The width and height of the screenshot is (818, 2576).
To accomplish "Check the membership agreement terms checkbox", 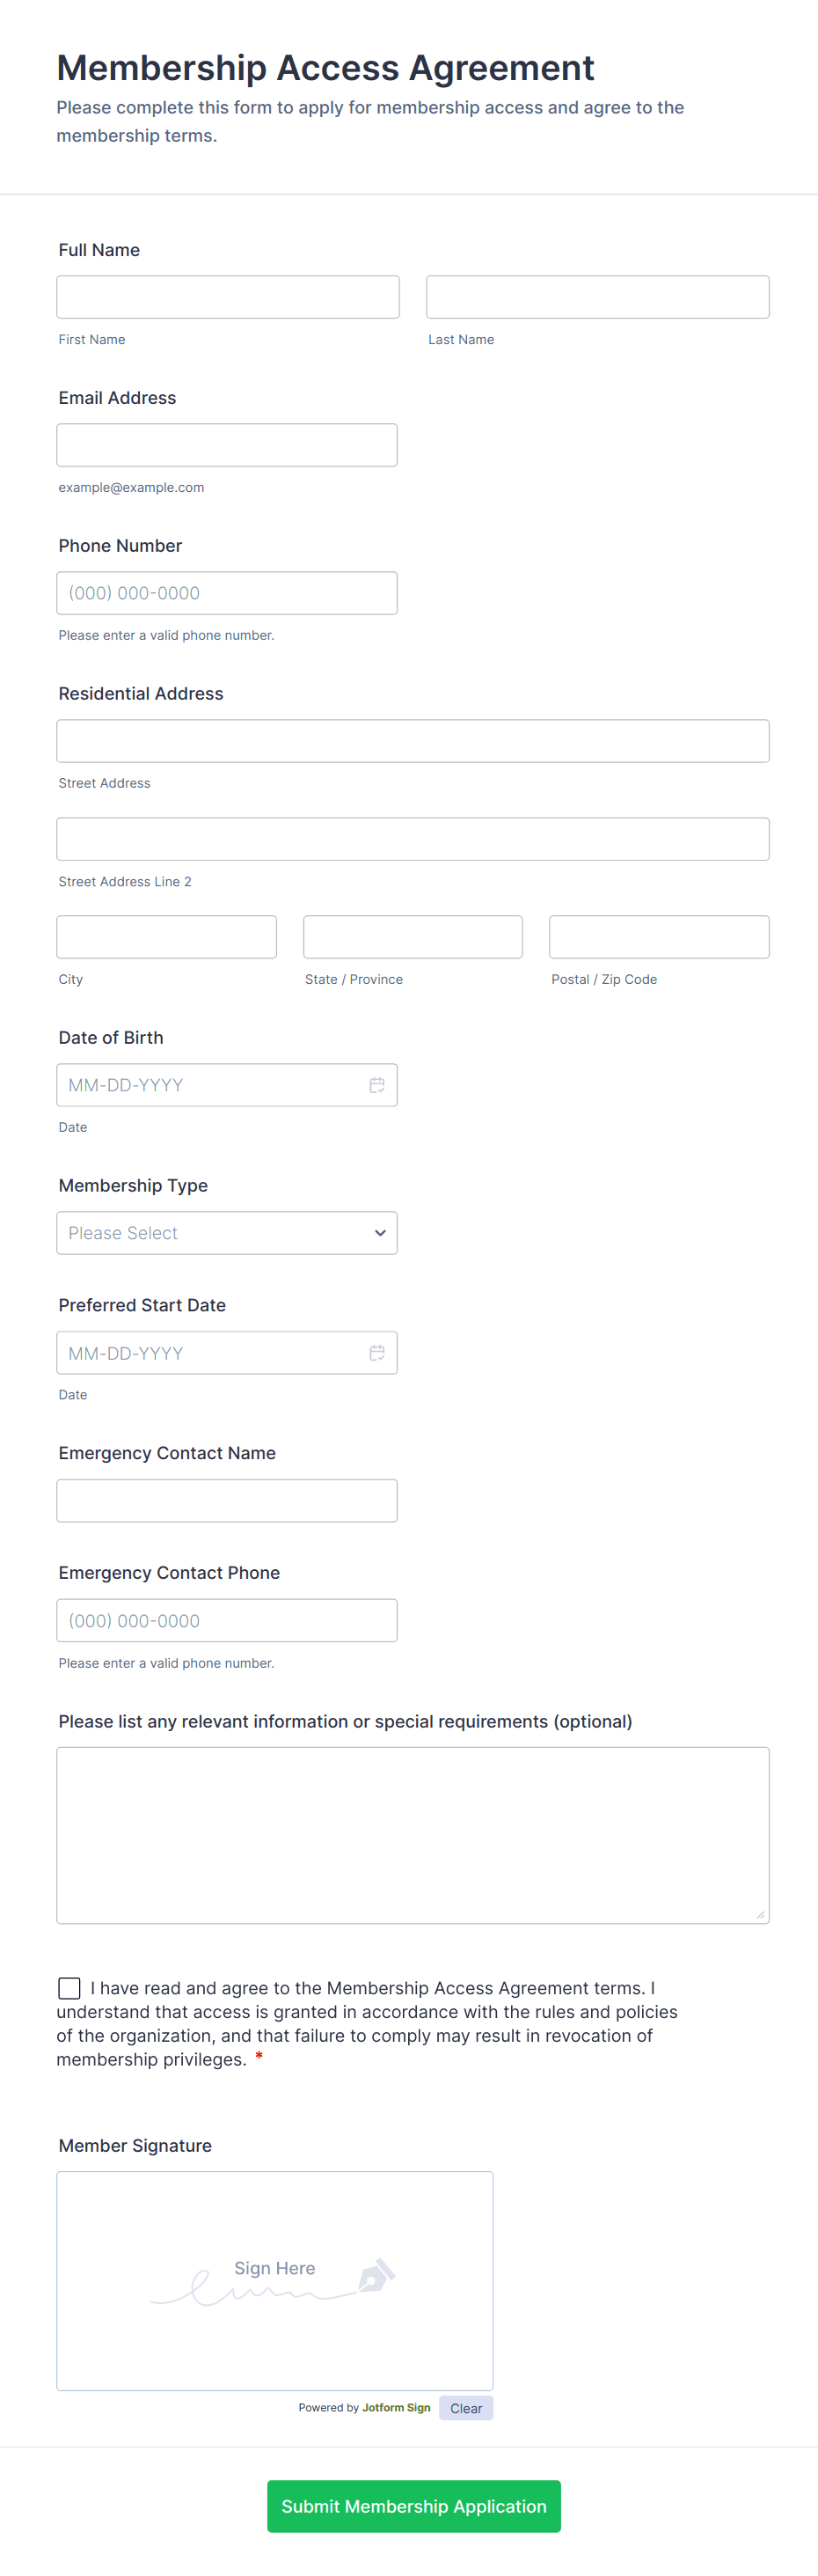I will coord(69,1988).
